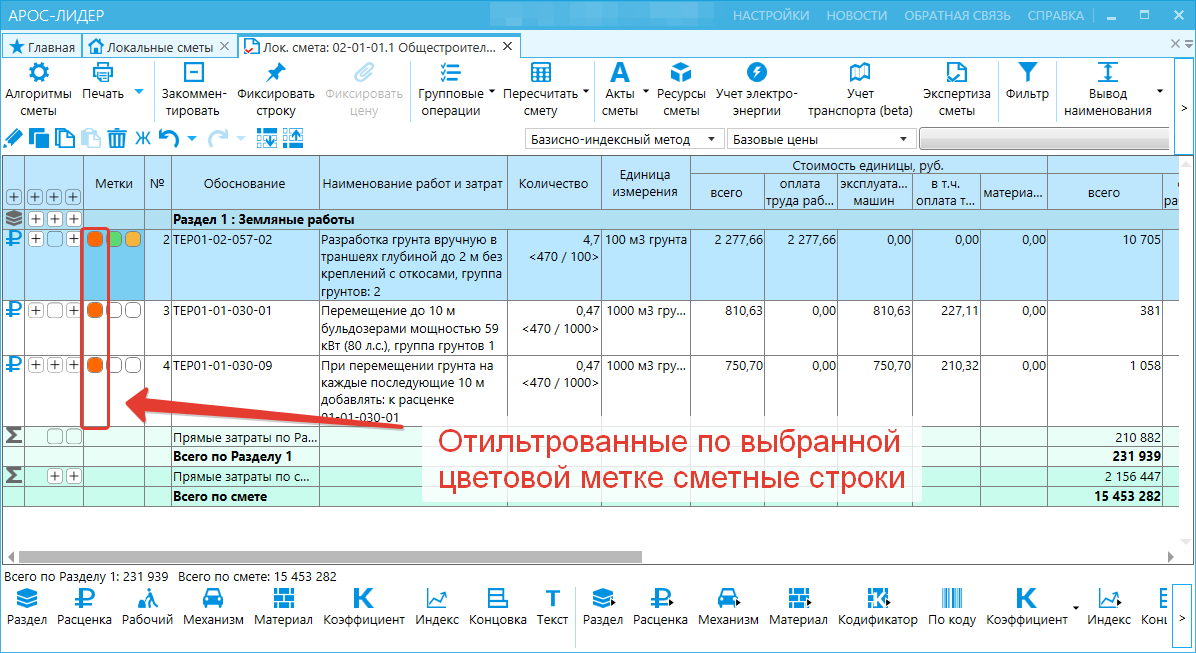Open Пересчитать смету dropdown arrow

point(586,92)
